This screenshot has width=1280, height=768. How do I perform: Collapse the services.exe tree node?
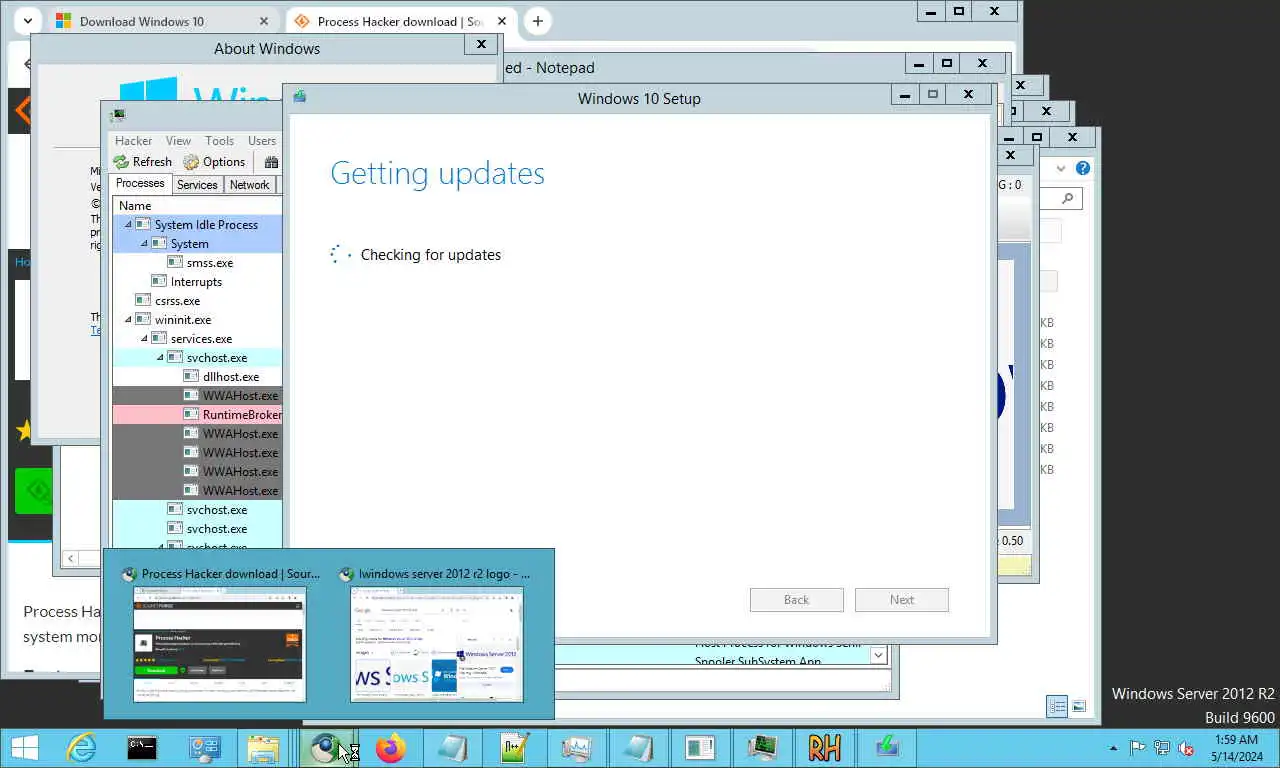[x=144, y=339]
